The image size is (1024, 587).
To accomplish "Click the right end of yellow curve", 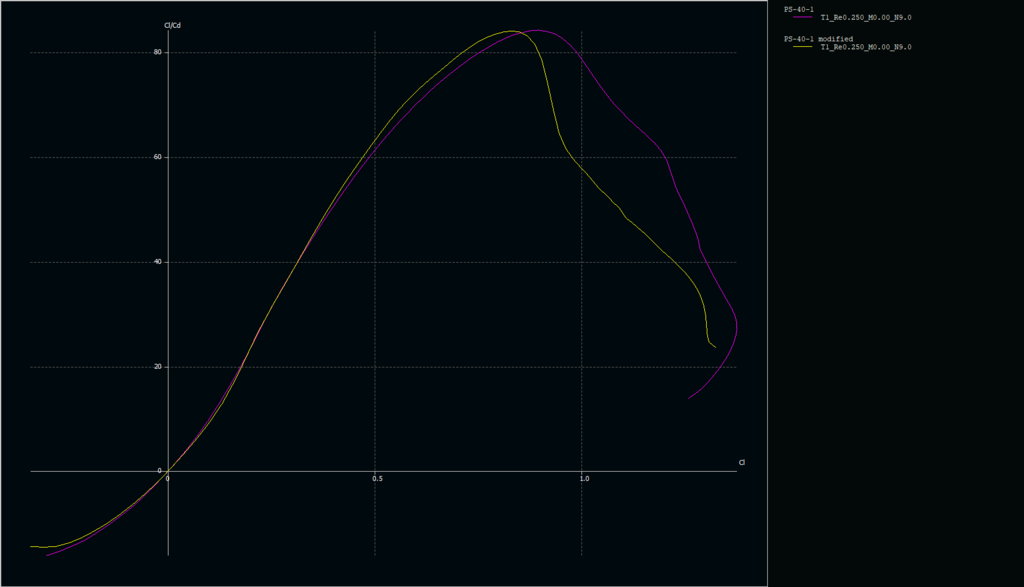I will (715, 347).
